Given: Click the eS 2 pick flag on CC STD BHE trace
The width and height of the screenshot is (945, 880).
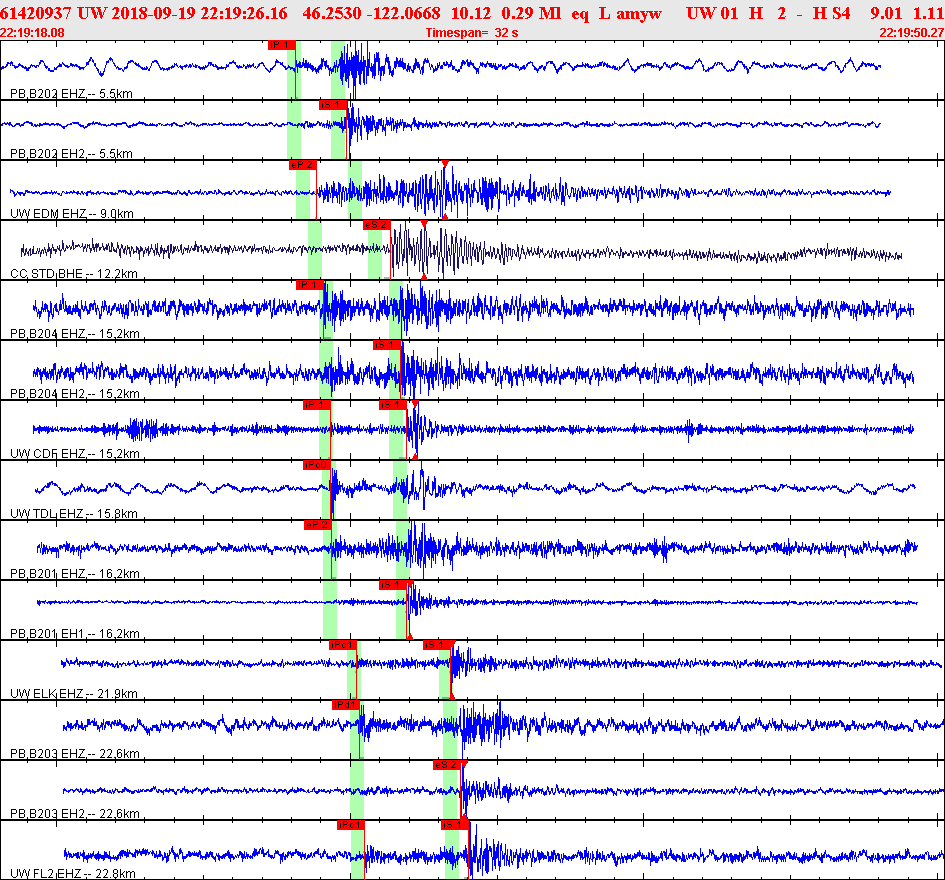Looking at the screenshot, I should point(377,225).
